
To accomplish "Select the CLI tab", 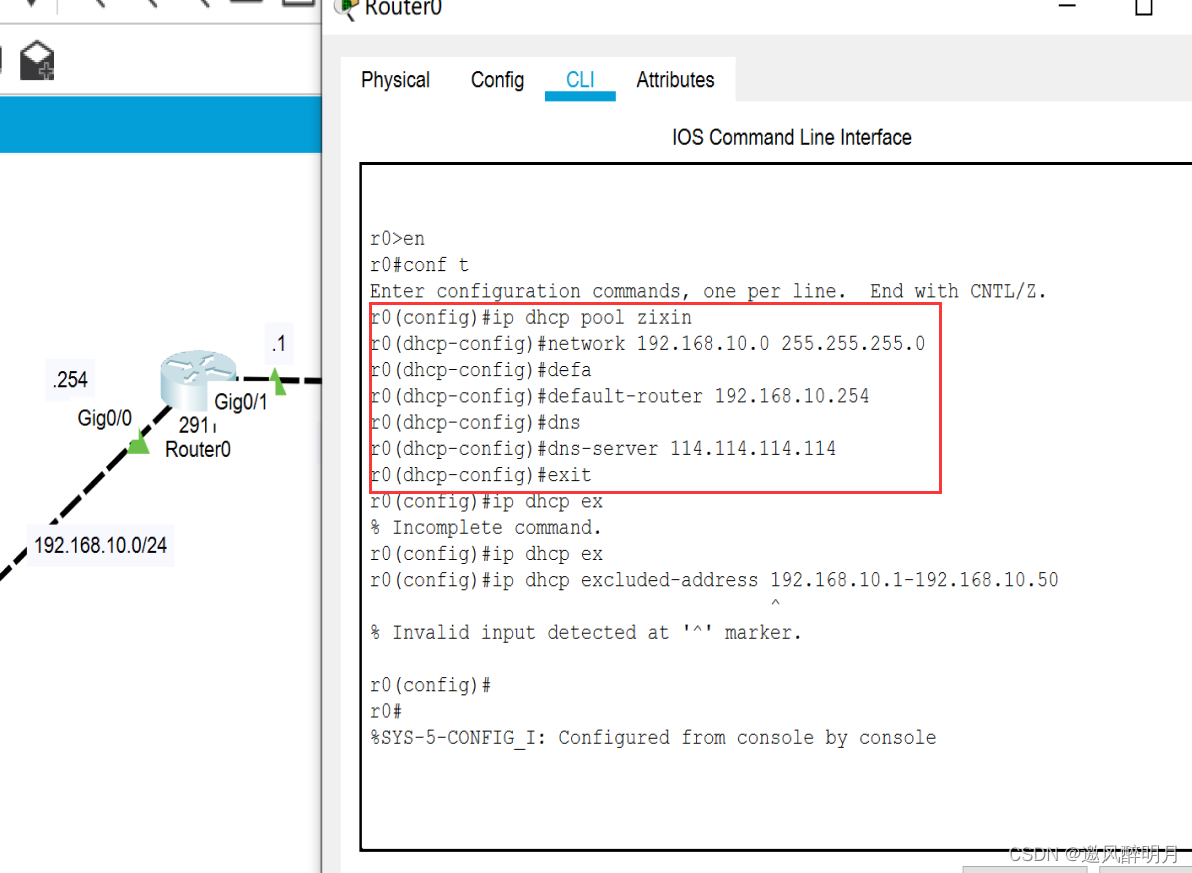I will tap(580, 80).
